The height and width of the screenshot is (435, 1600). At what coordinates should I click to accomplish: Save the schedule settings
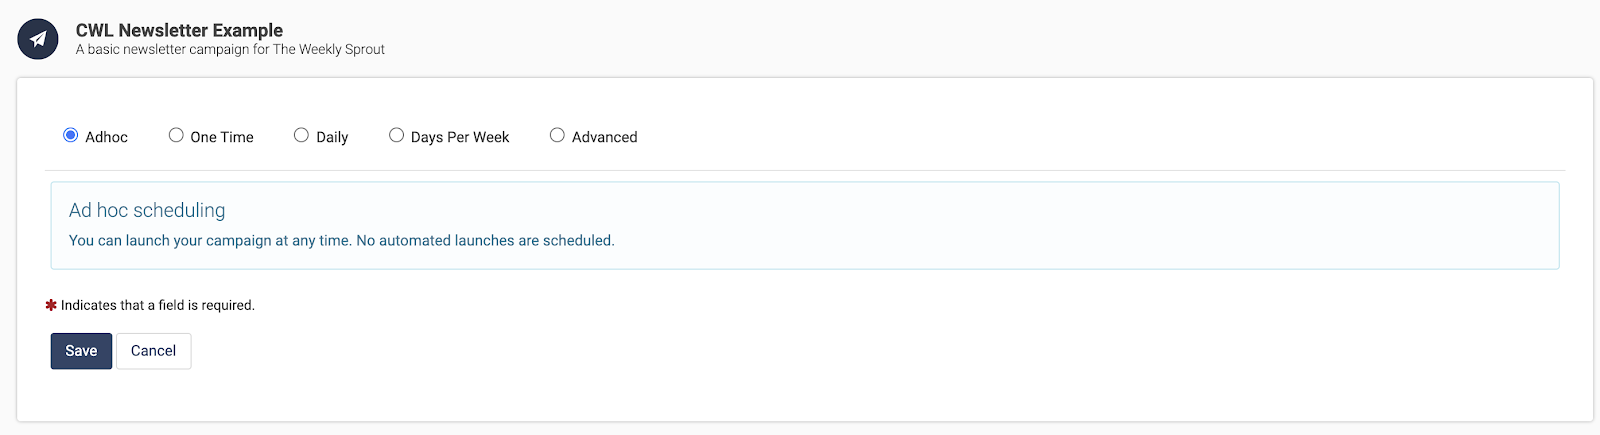tap(81, 351)
